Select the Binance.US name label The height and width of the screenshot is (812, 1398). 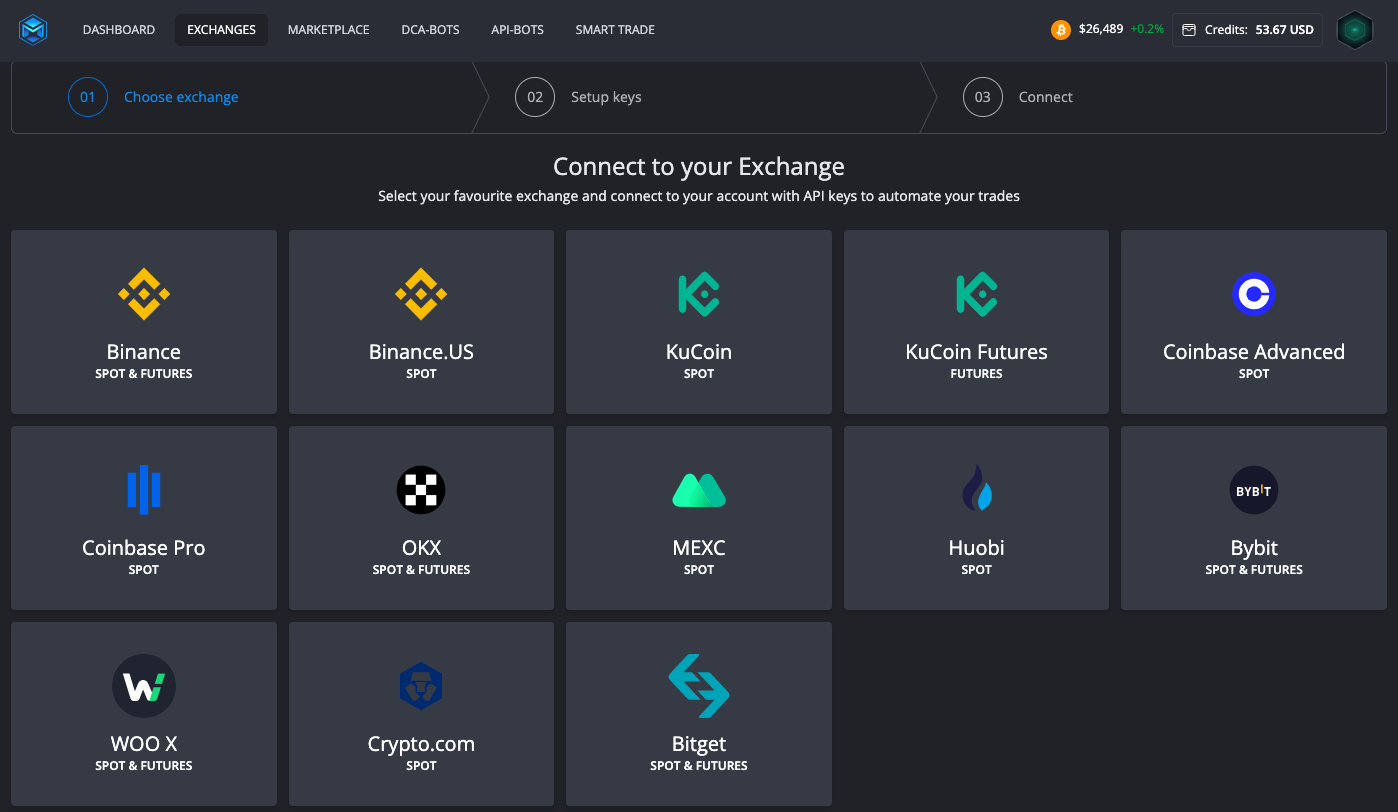(x=421, y=352)
